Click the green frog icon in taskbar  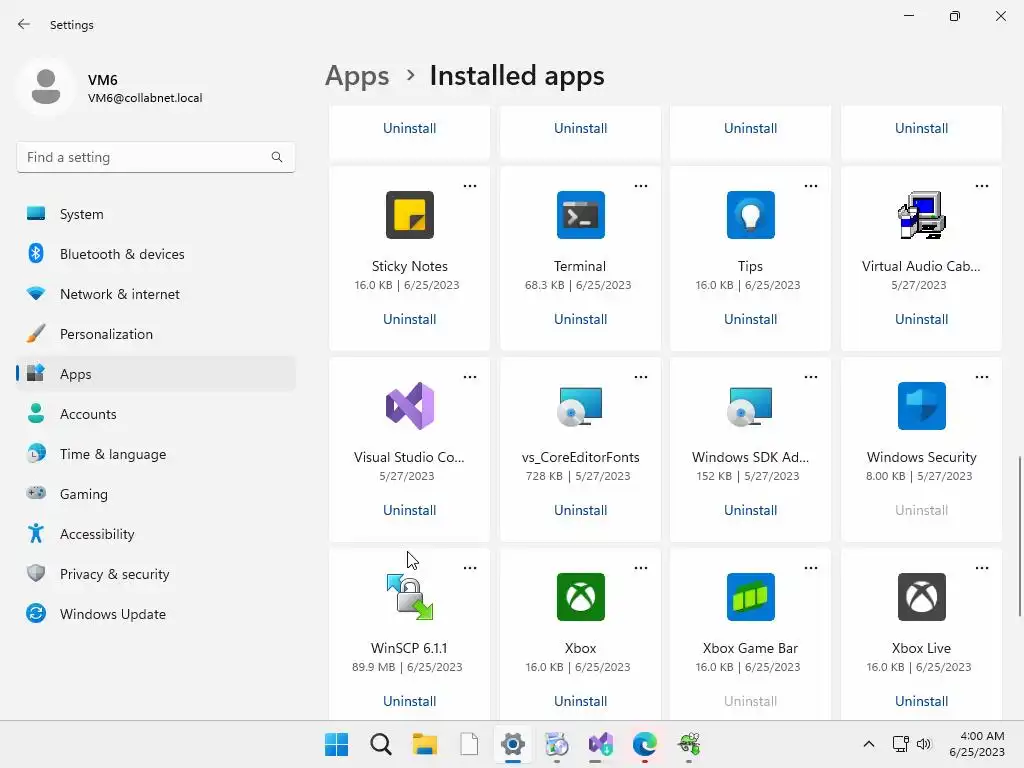(689, 744)
